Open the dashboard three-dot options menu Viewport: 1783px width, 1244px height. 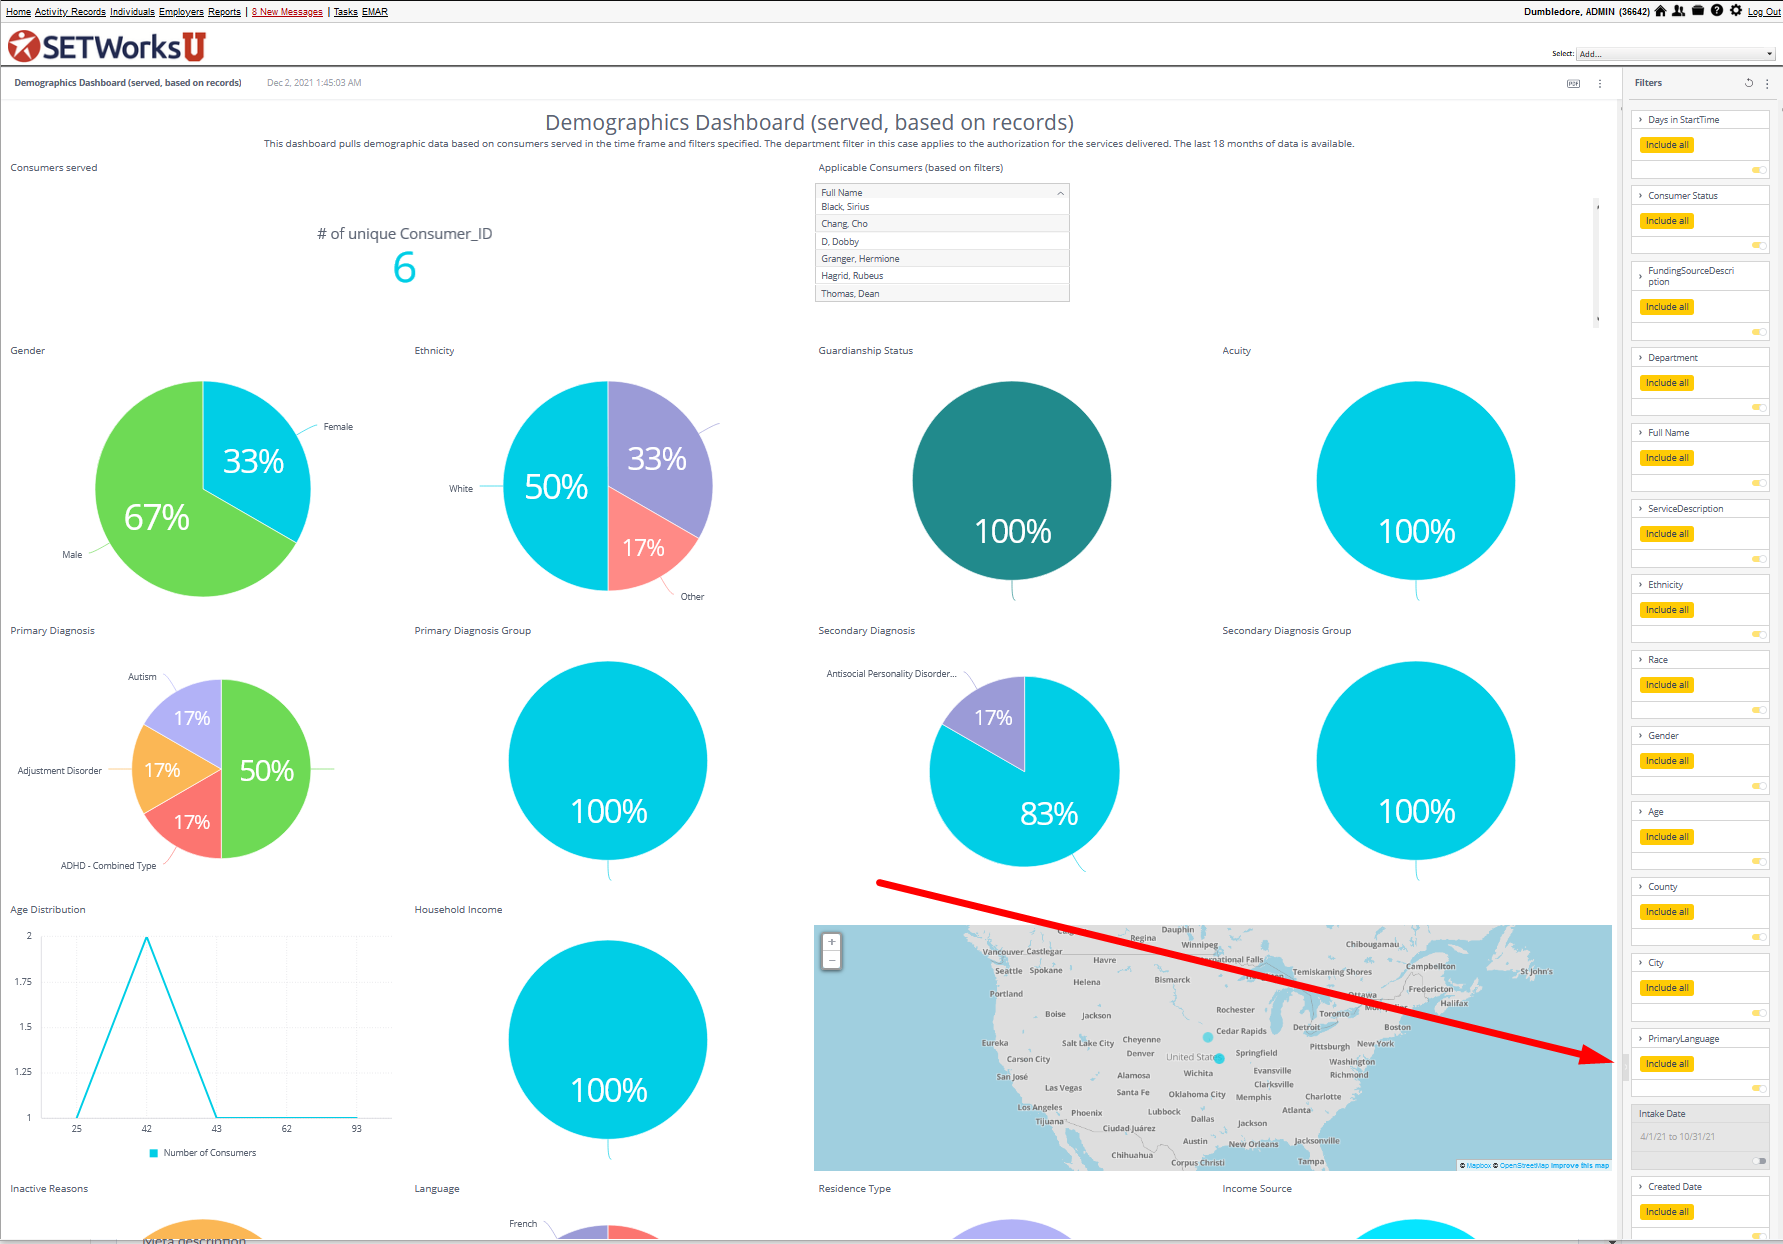(x=1600, y=84)
